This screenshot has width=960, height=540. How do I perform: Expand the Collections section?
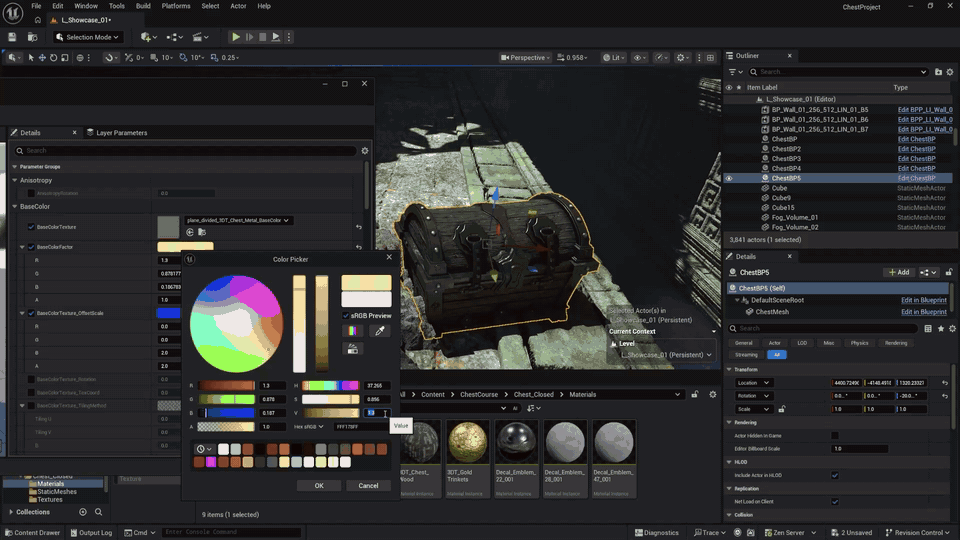11,512
